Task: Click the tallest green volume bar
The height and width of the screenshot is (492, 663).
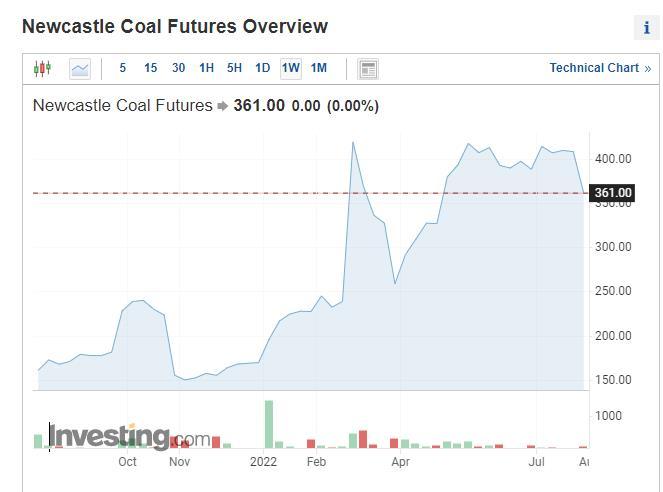Action: pos(268,424)
